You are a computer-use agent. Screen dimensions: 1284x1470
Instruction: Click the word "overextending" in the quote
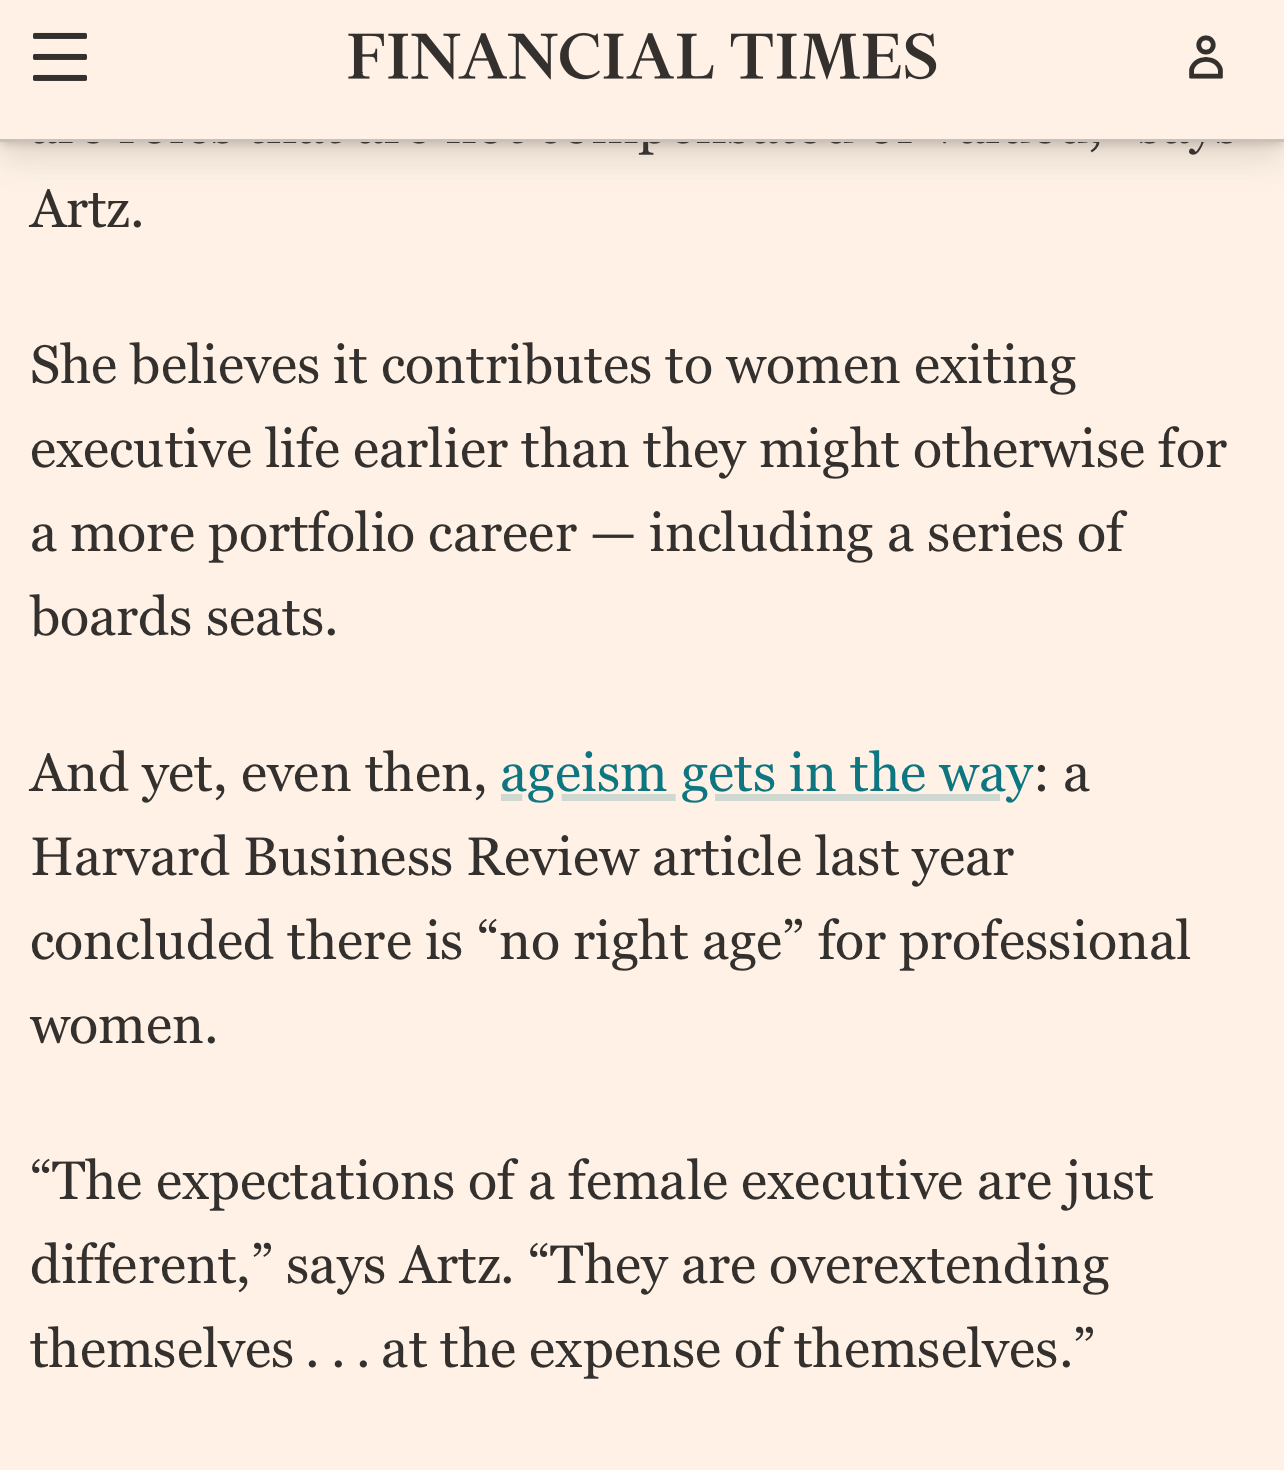tap(938, 1265)
